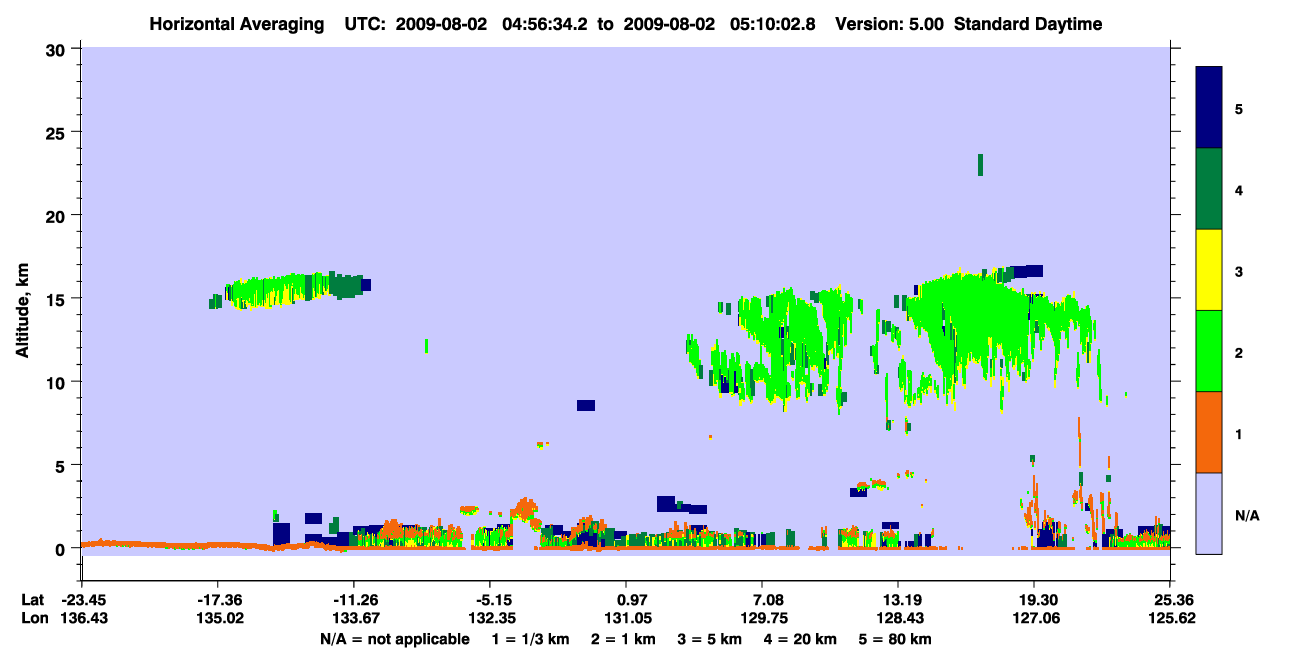The width and height of the screenshot is (1300, 667).
Task: Click the latitude value -17.36
Action: [x=217, y=599]
